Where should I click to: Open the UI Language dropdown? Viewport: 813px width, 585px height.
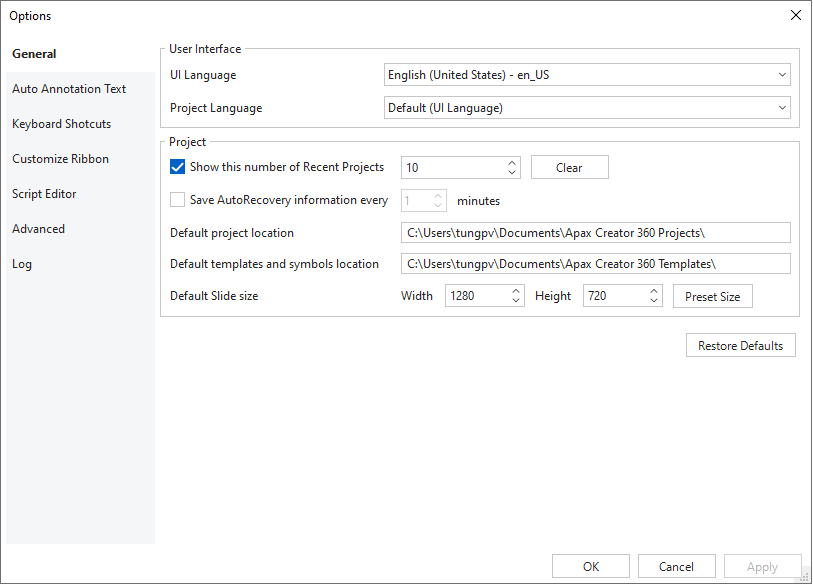point(587,75)
